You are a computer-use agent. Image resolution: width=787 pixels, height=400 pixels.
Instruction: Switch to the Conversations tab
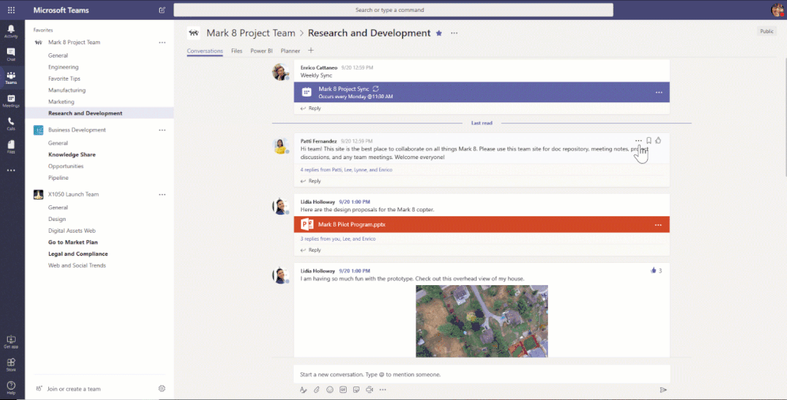point(205,51)
